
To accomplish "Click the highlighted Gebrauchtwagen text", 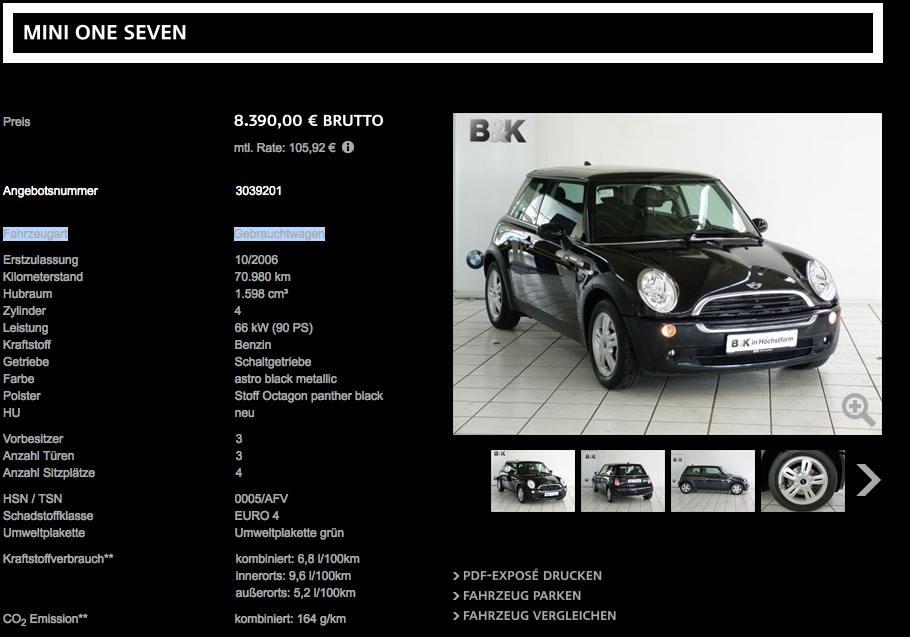I will pos(279,234).
